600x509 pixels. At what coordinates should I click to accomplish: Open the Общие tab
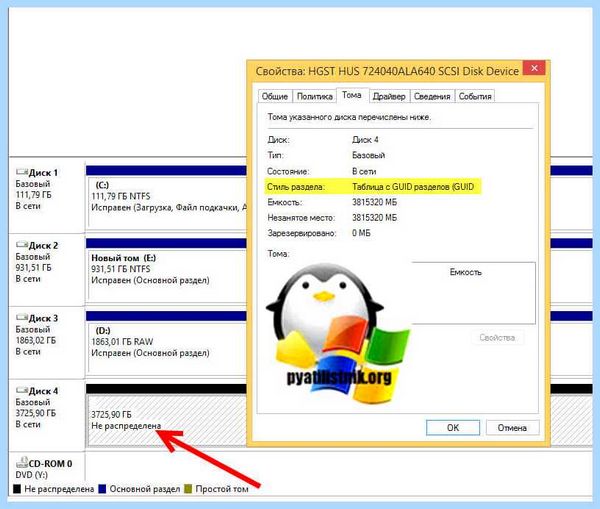click(x=275, y=96)
